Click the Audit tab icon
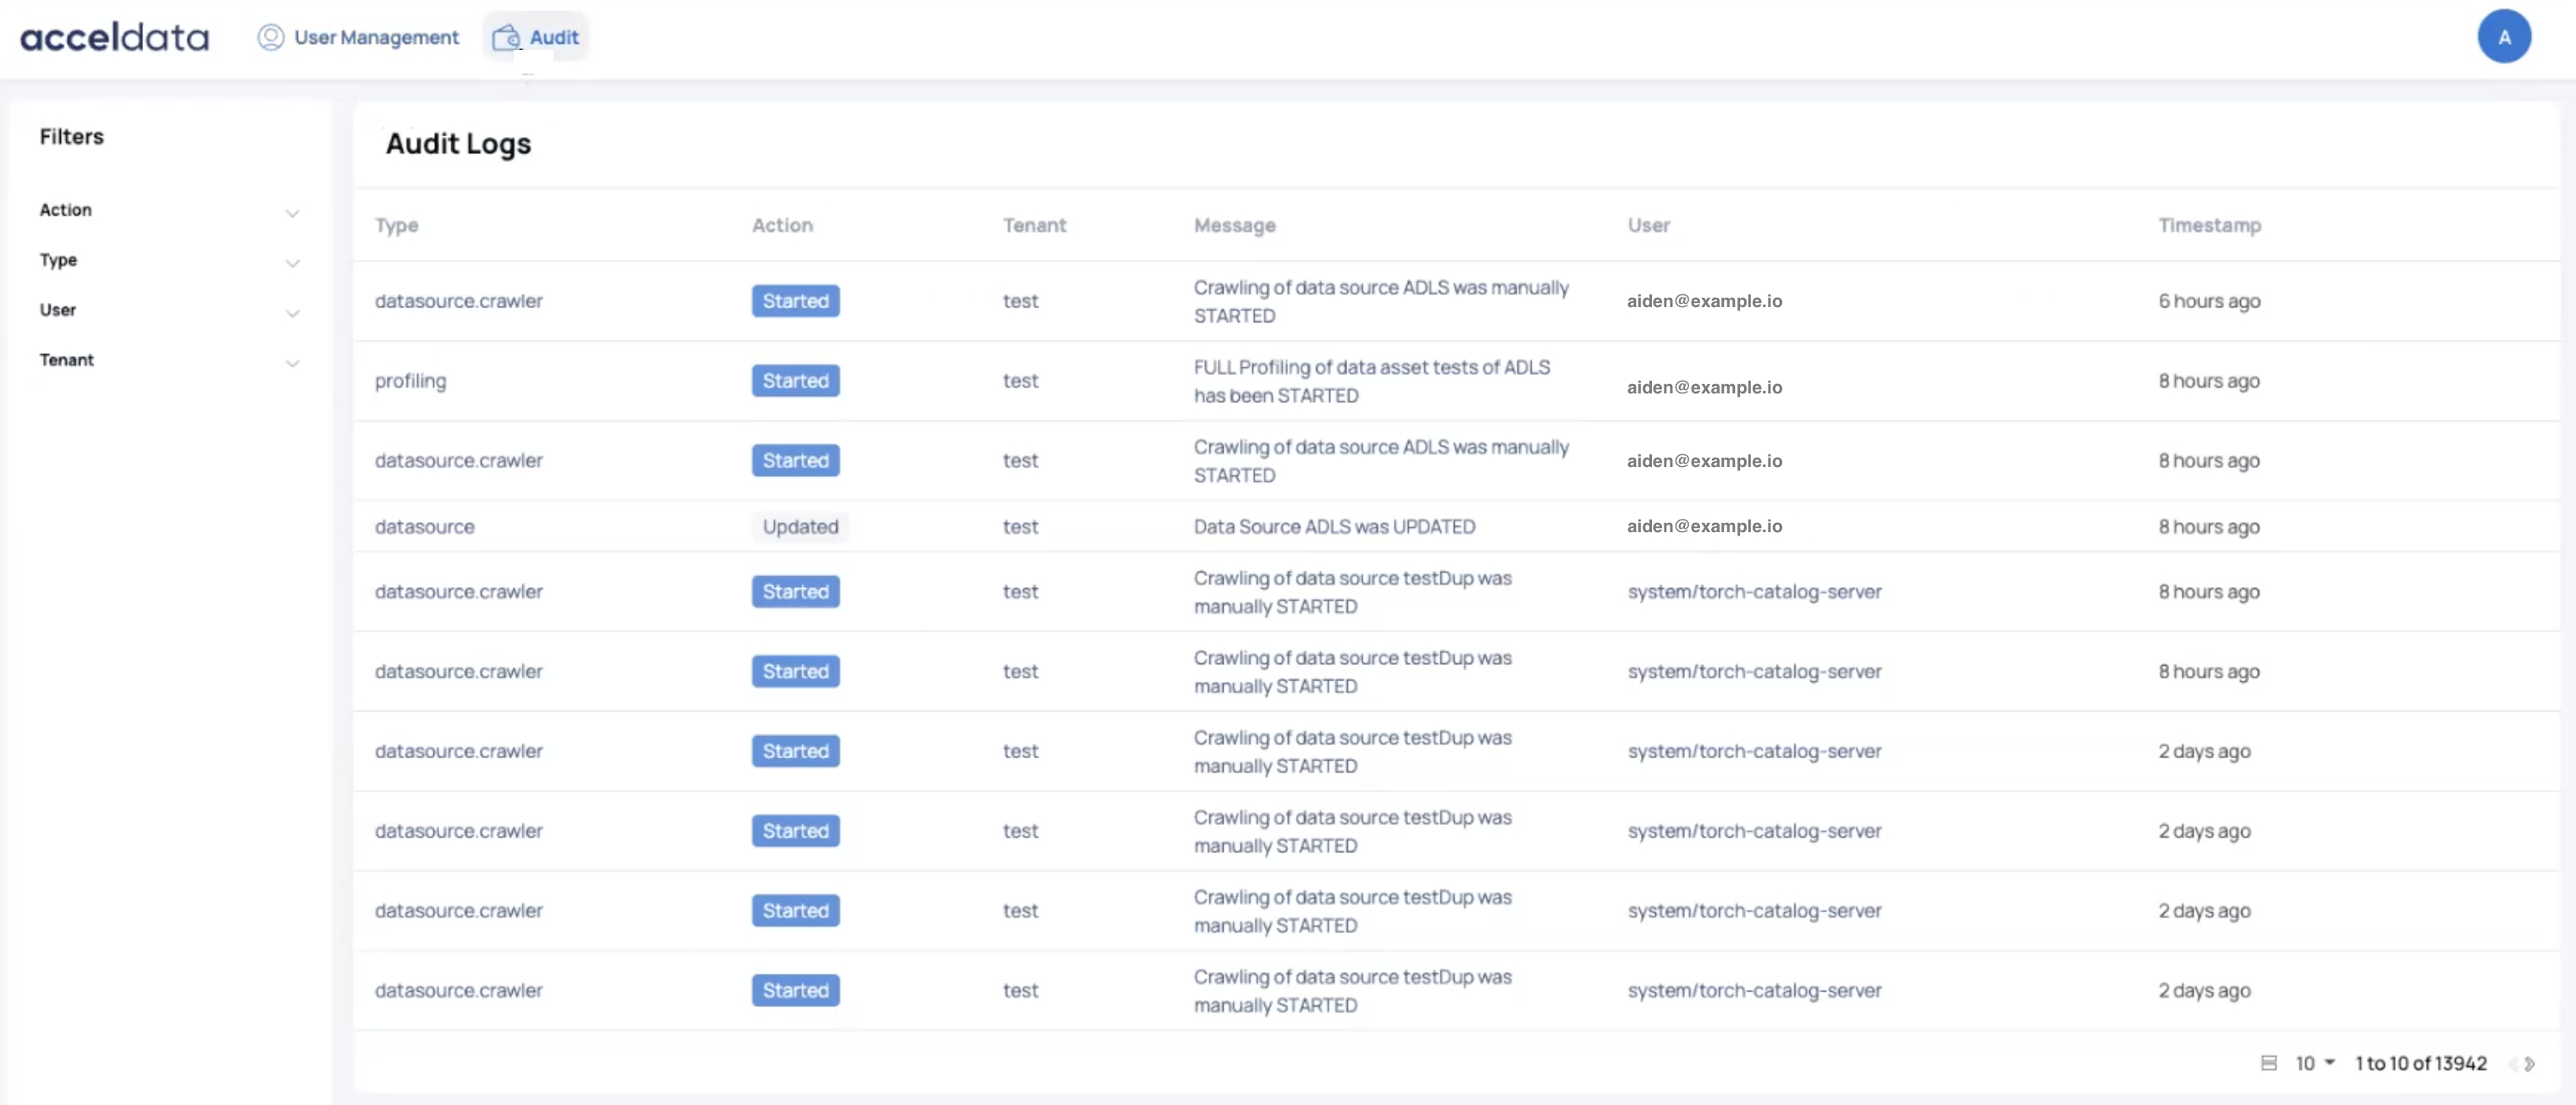This screenshot has width=2576, height=1105. pyautogui.click(x=506, y=37)
